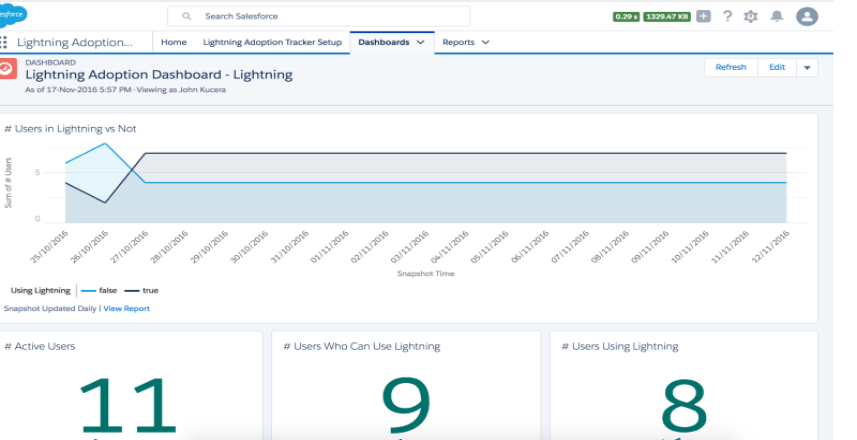
Task: Click the 9 users metric value
Action: coord(406,406)
